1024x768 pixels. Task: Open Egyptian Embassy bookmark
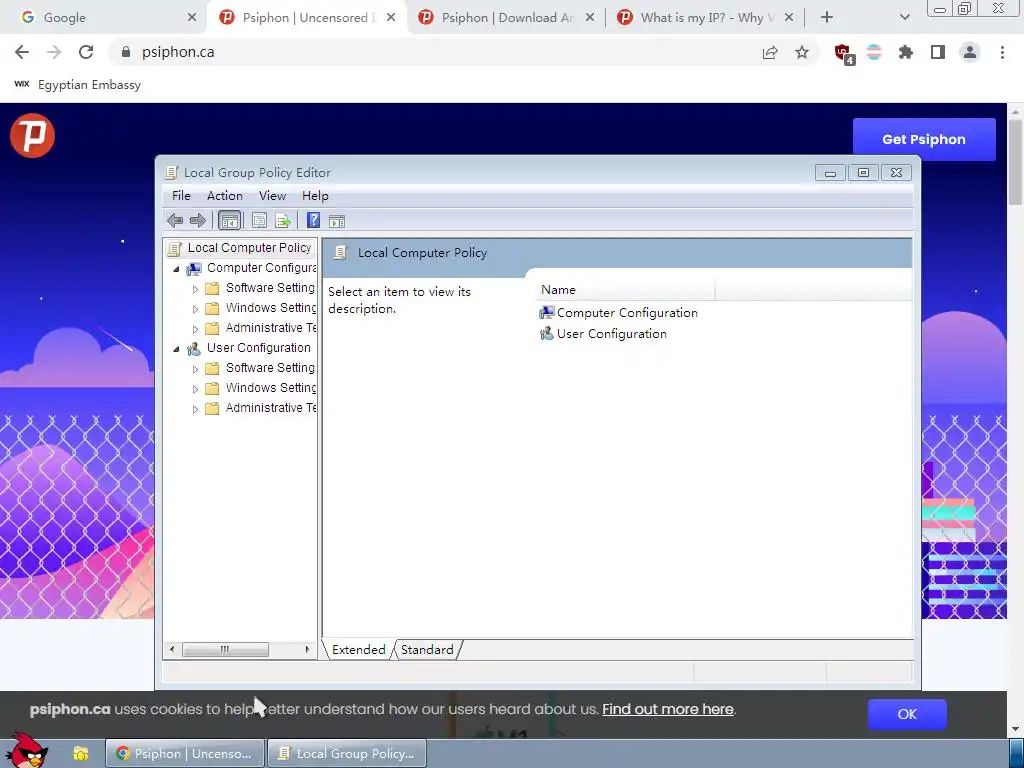(77, 85)
